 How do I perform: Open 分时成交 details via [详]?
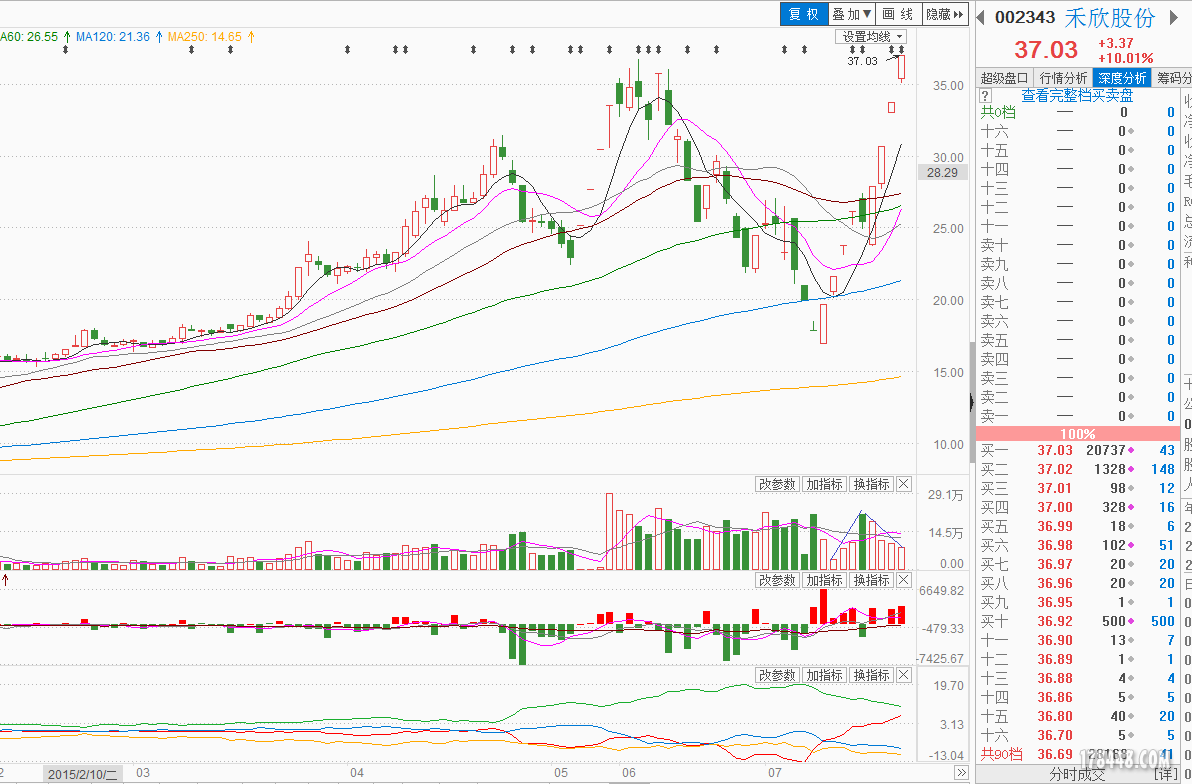(x=1165, y=775)
